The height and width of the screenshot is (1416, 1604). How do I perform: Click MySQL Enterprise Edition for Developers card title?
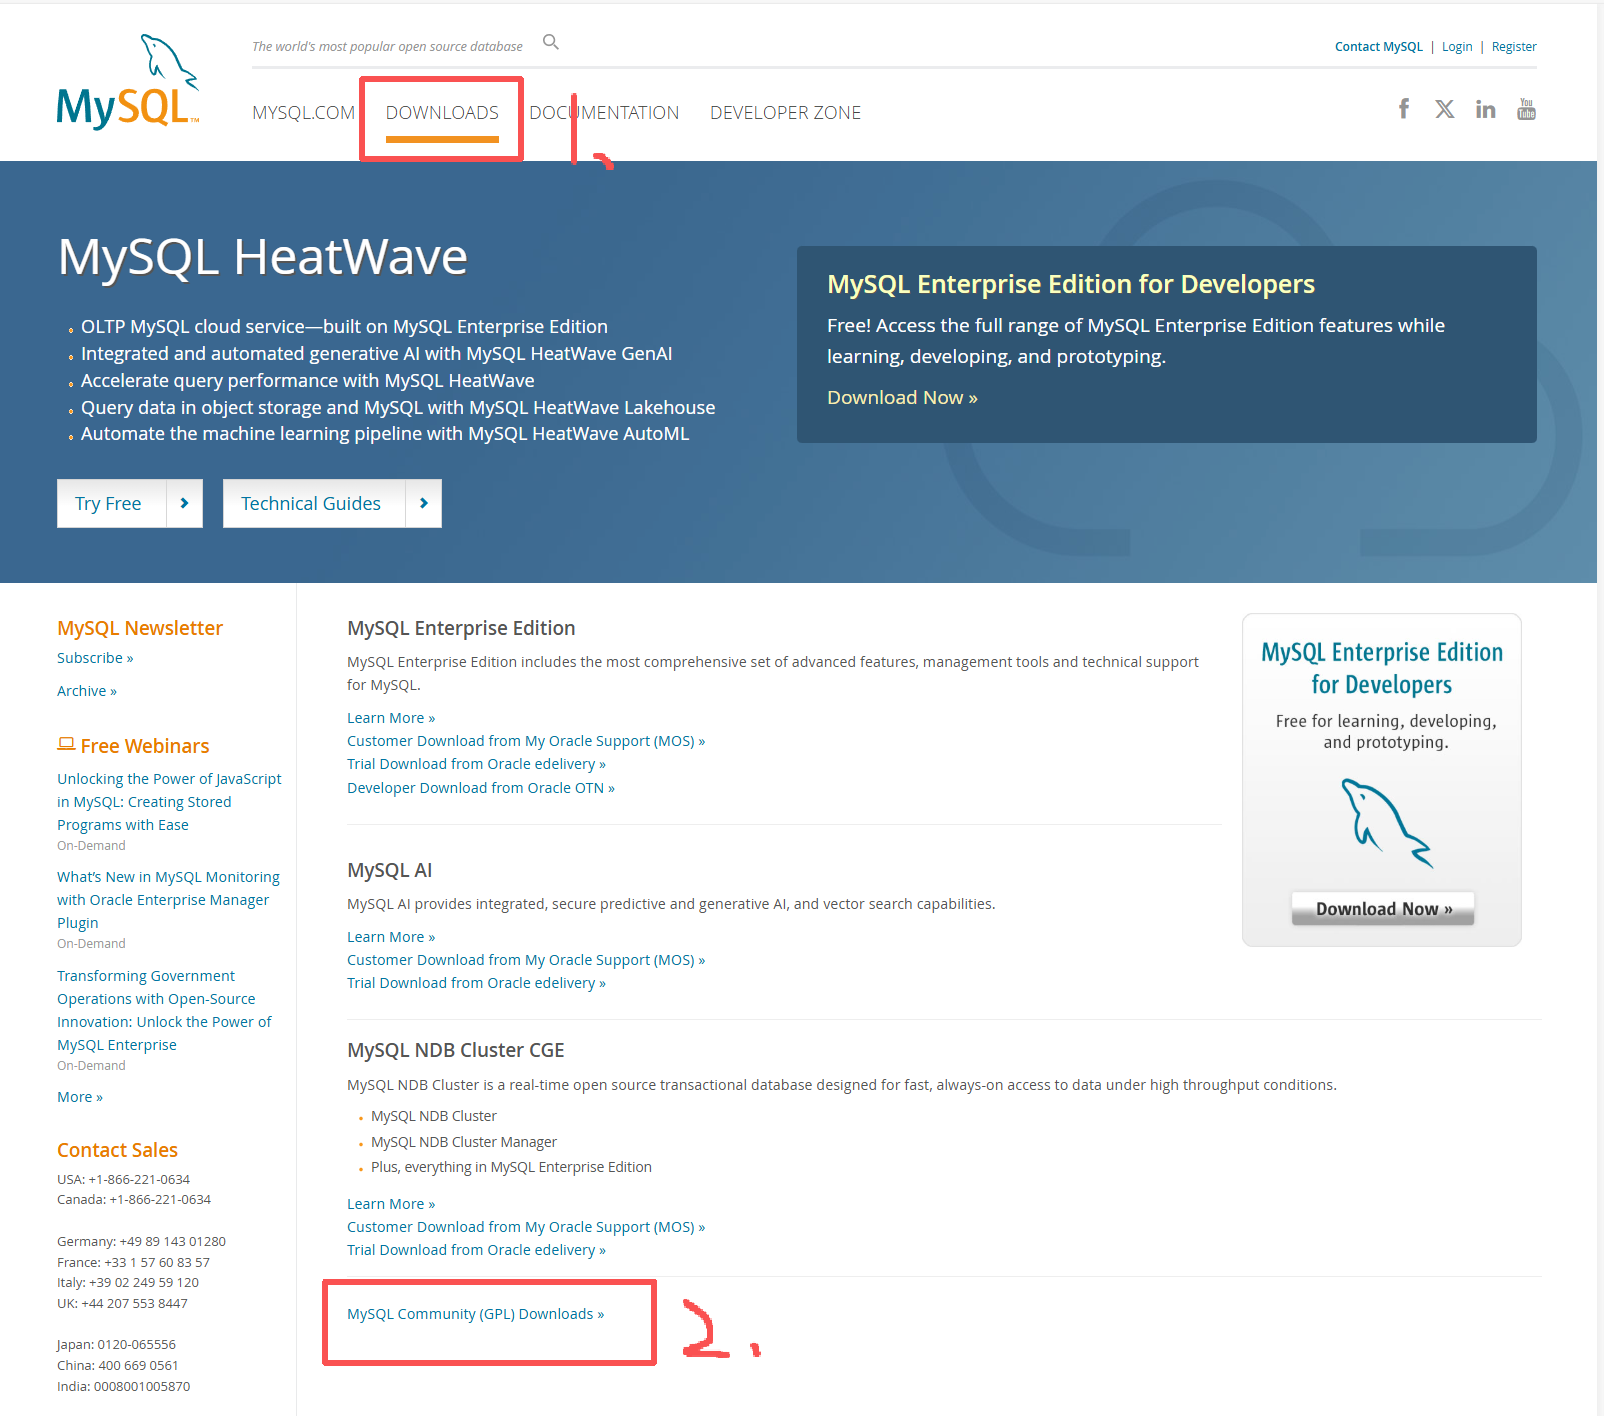1382,668
